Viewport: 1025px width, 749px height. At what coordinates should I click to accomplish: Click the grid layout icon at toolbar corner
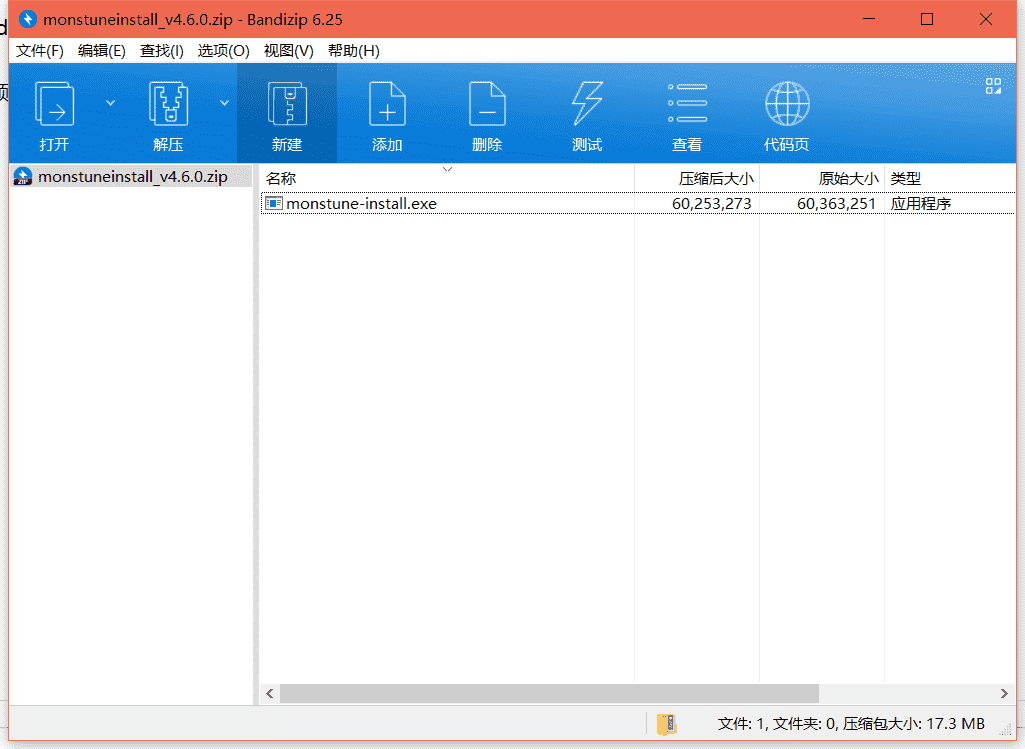(994, 86)
